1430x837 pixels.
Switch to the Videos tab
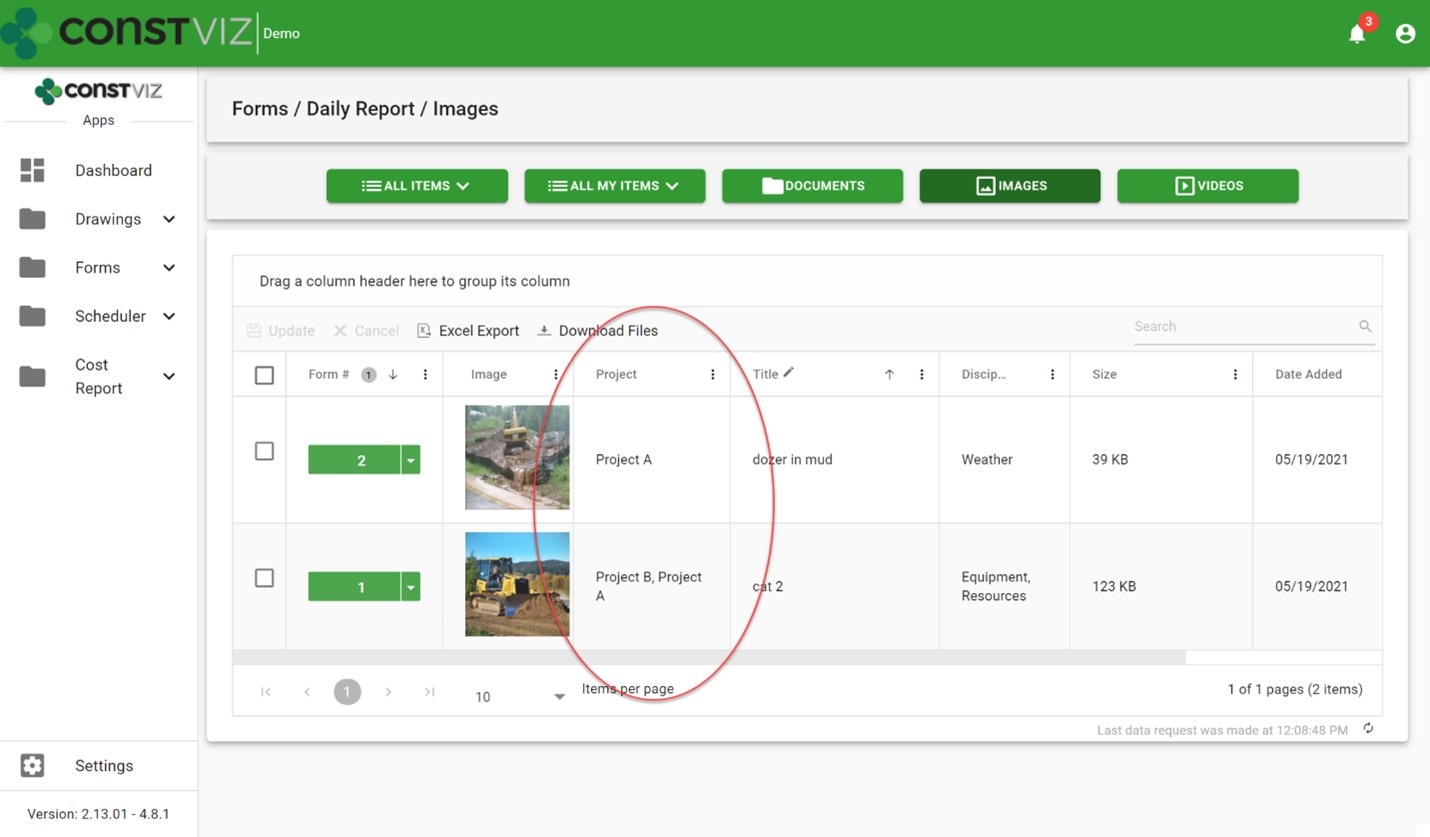(1207, 186)
